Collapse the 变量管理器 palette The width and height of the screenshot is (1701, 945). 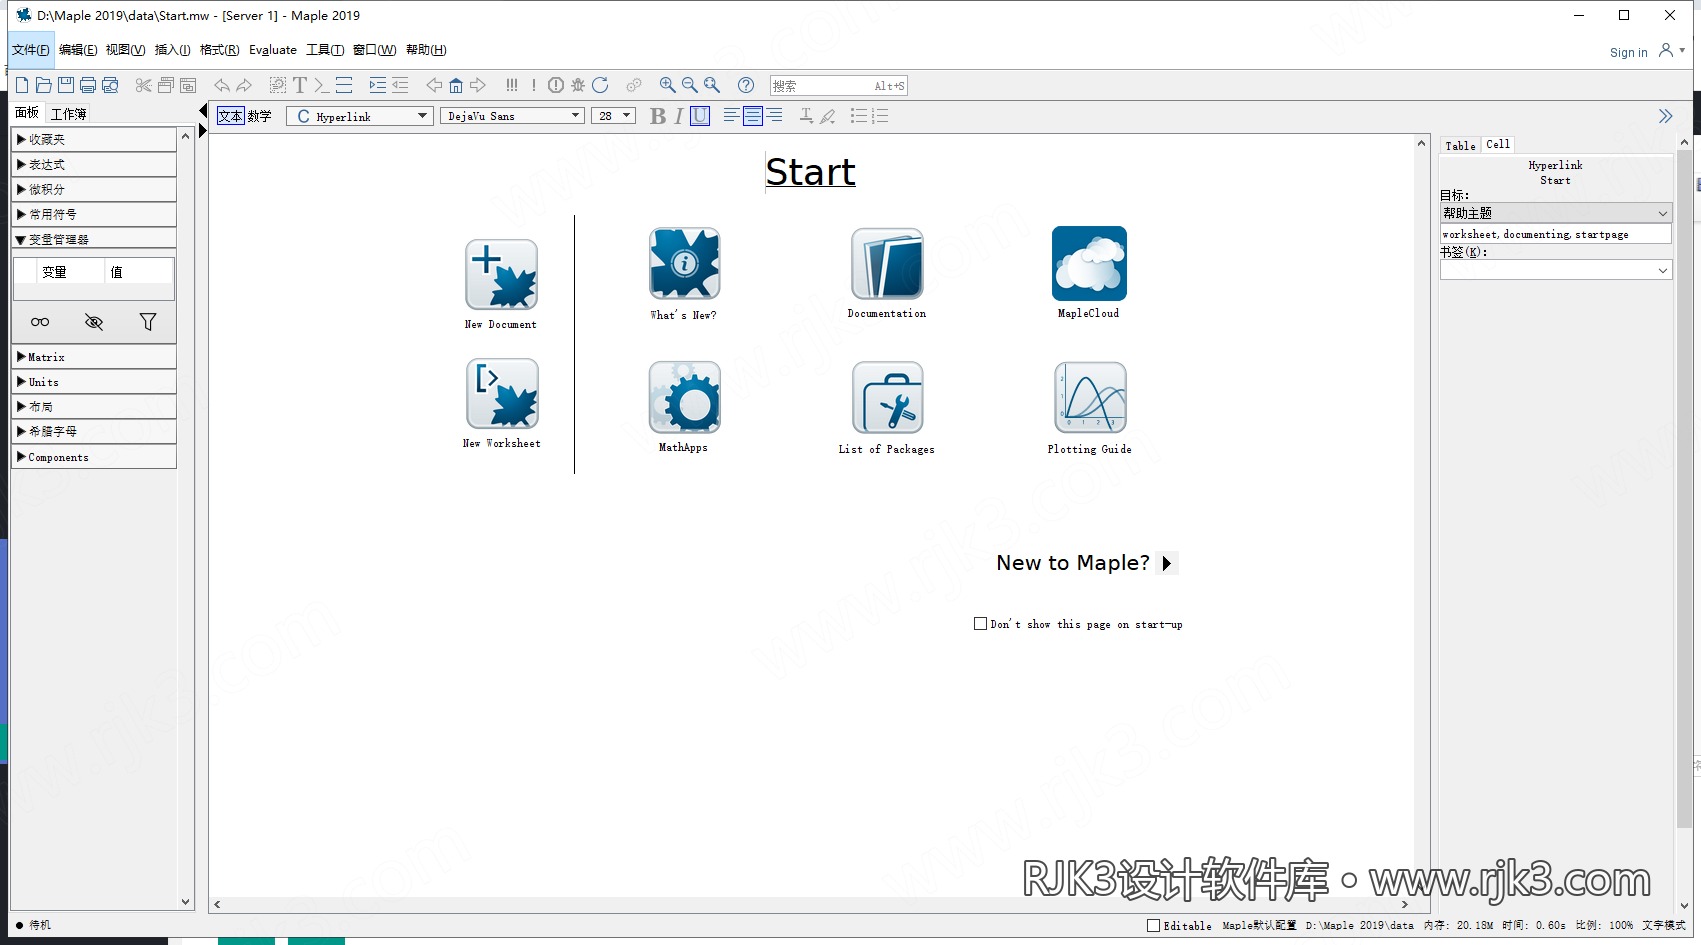click(x=94, y=239)
